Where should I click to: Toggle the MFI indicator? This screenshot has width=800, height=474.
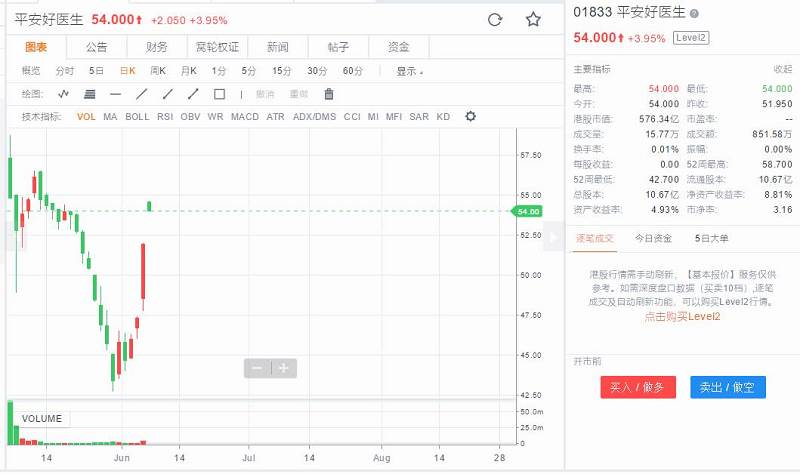[394, 117]
